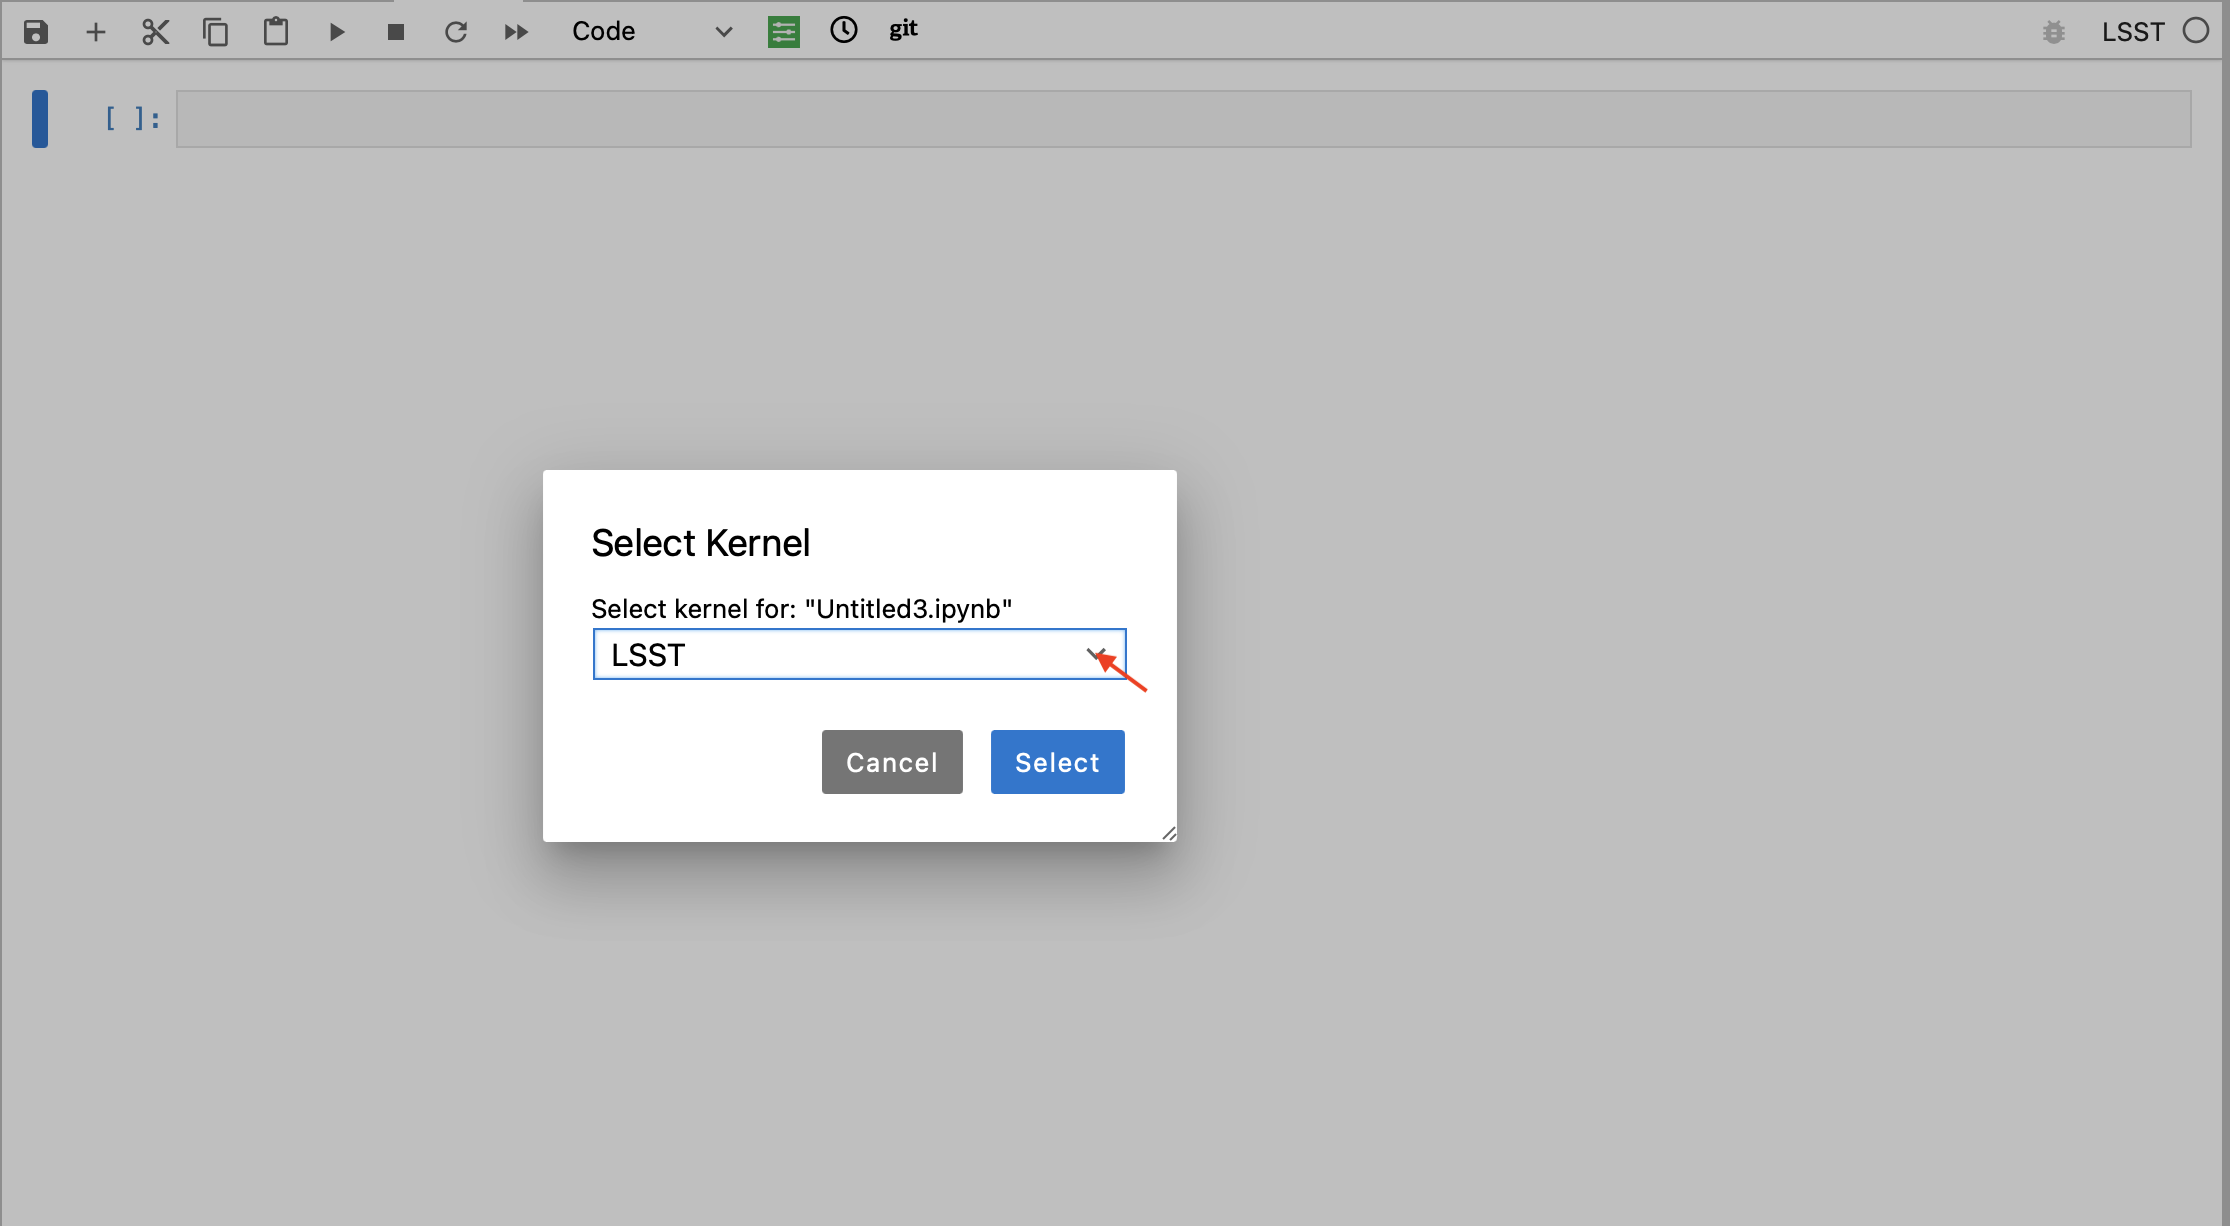Insert a new cell below
Image resolution: width=2230 pixels, height=1226 pixels.
96,31
